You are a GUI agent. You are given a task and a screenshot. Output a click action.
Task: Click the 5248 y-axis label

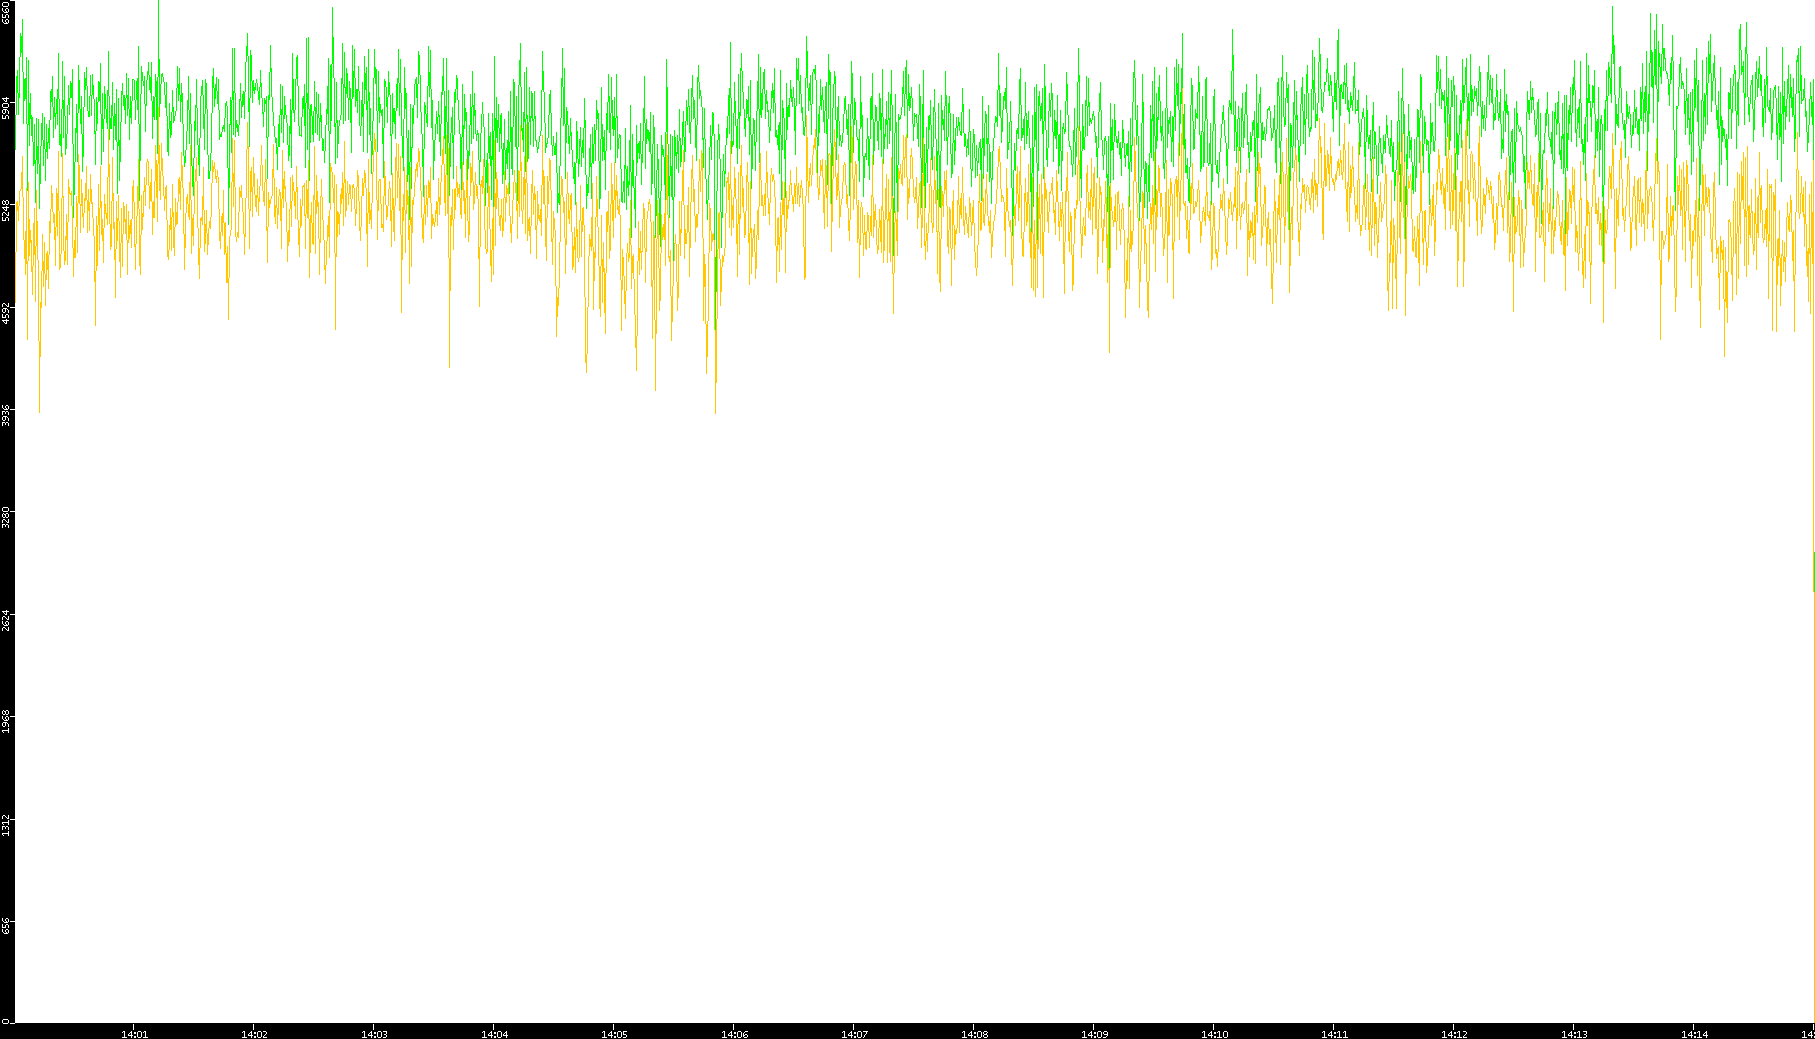tap(6, 210)
